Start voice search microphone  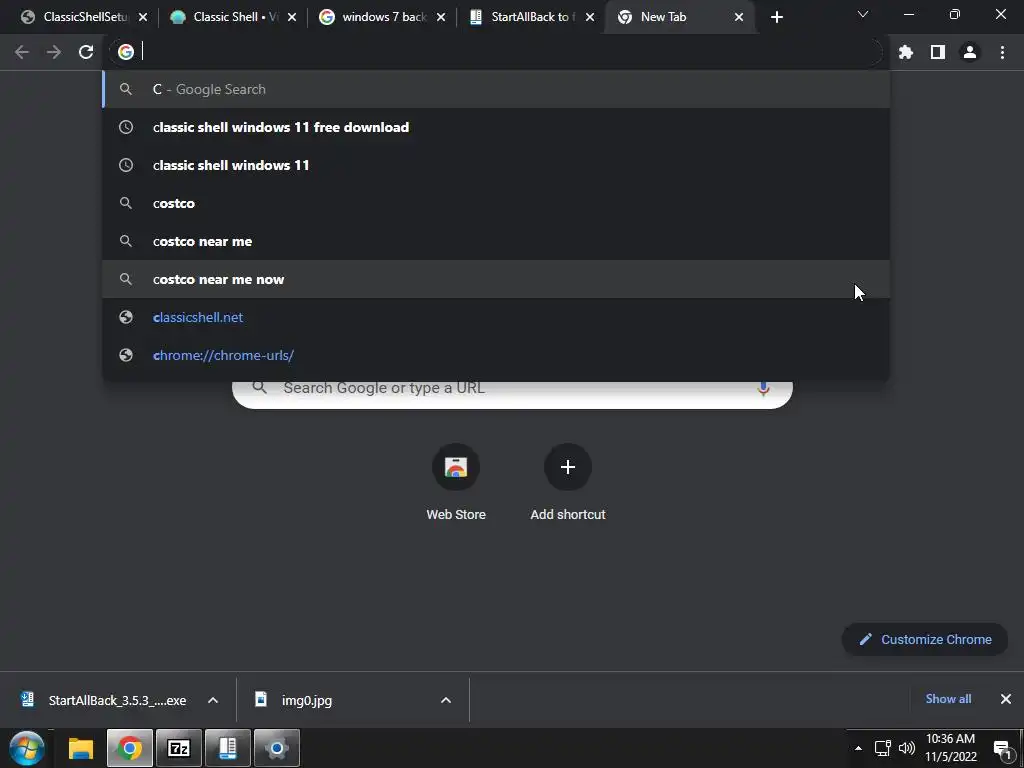coord(763,389)
